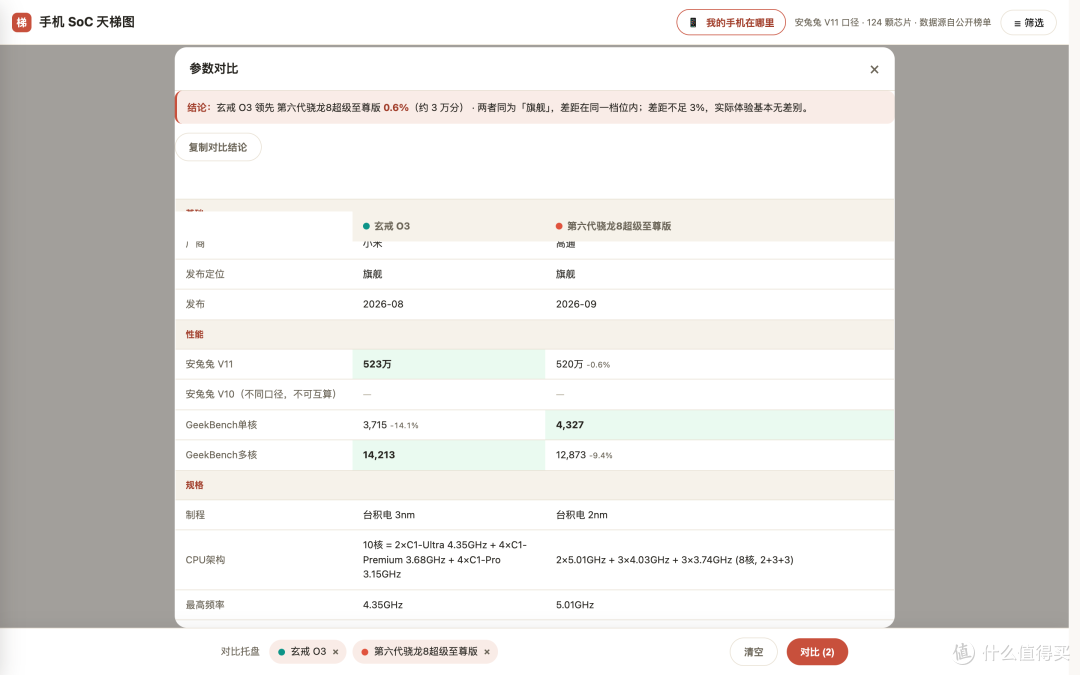
Task: Click the GeekBench多核 row label
Action: point(221,455)
